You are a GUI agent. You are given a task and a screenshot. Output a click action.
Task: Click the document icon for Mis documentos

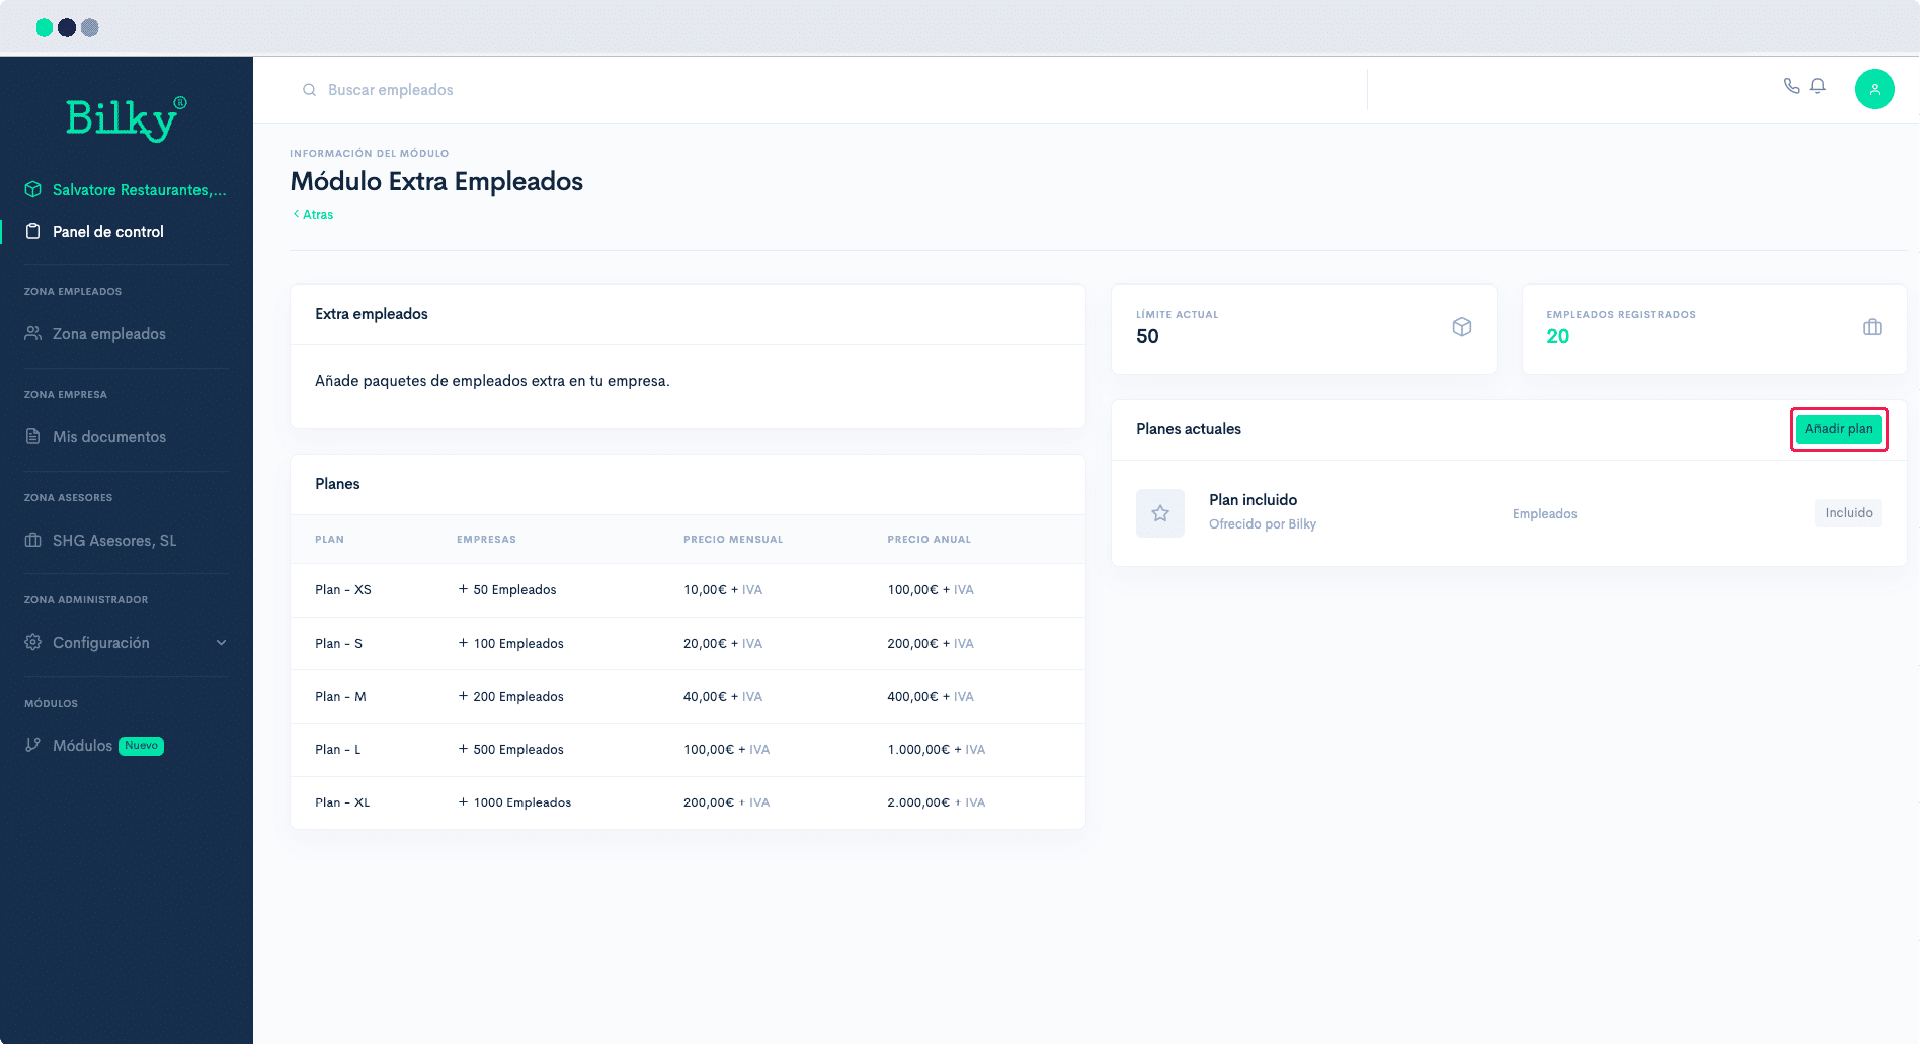tap(33, 436)
